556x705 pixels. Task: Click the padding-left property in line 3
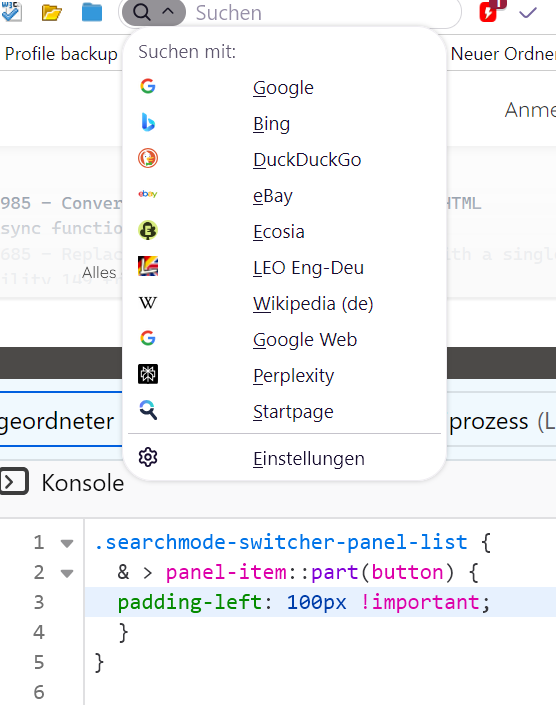point(190,602)
